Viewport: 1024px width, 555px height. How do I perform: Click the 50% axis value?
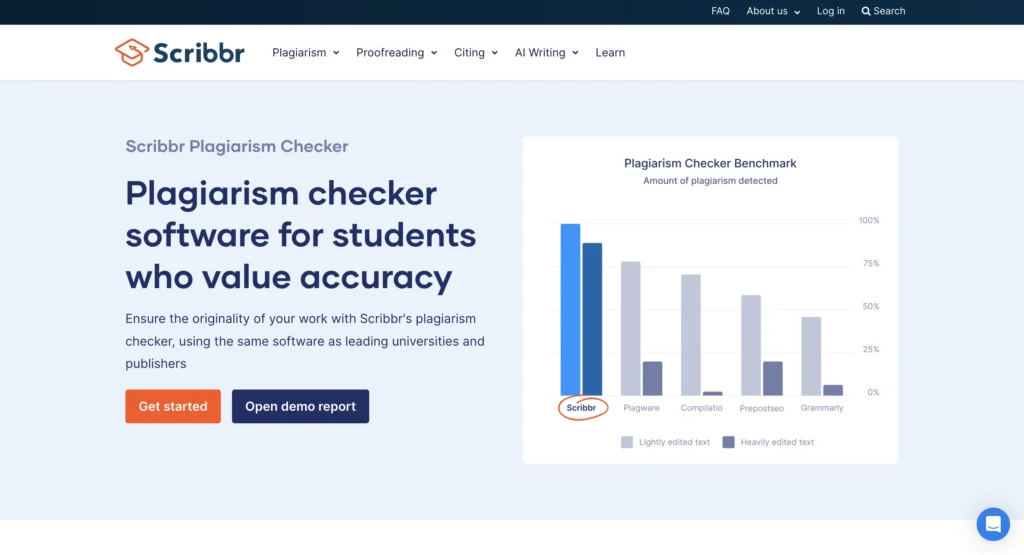coord(871,306)
